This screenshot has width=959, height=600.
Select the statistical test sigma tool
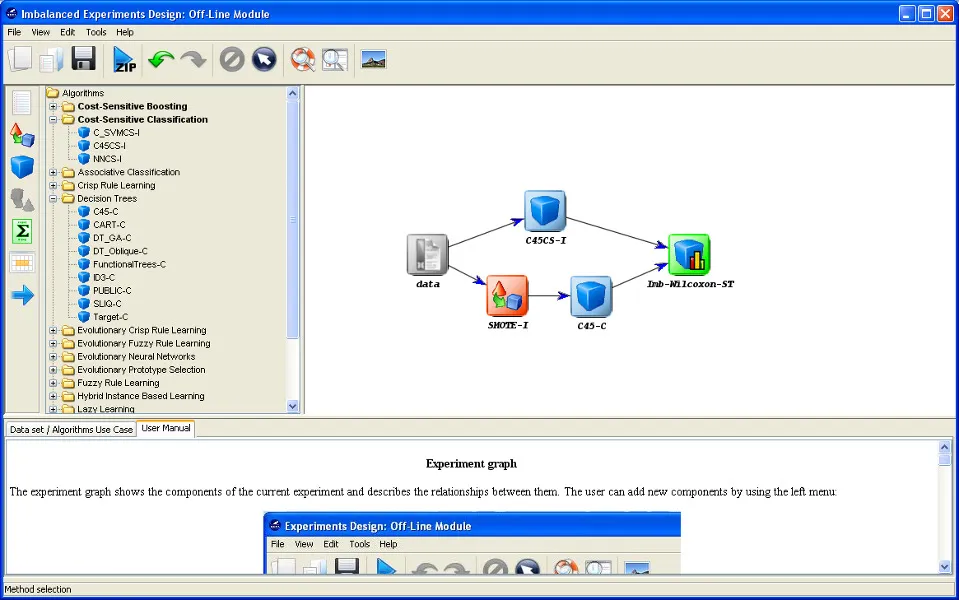point(21,231)
